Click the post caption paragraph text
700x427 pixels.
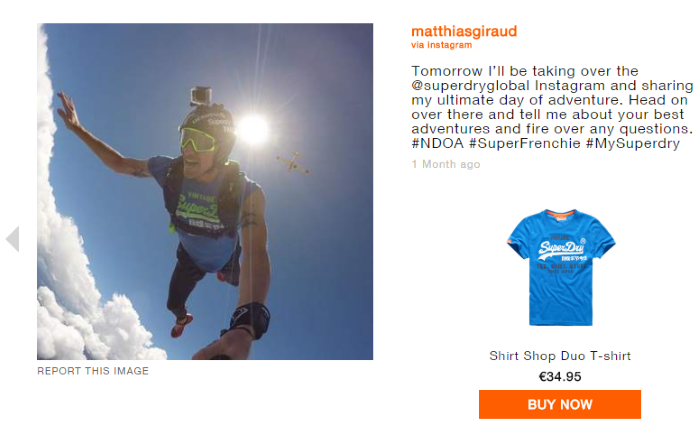click(552, 107)
